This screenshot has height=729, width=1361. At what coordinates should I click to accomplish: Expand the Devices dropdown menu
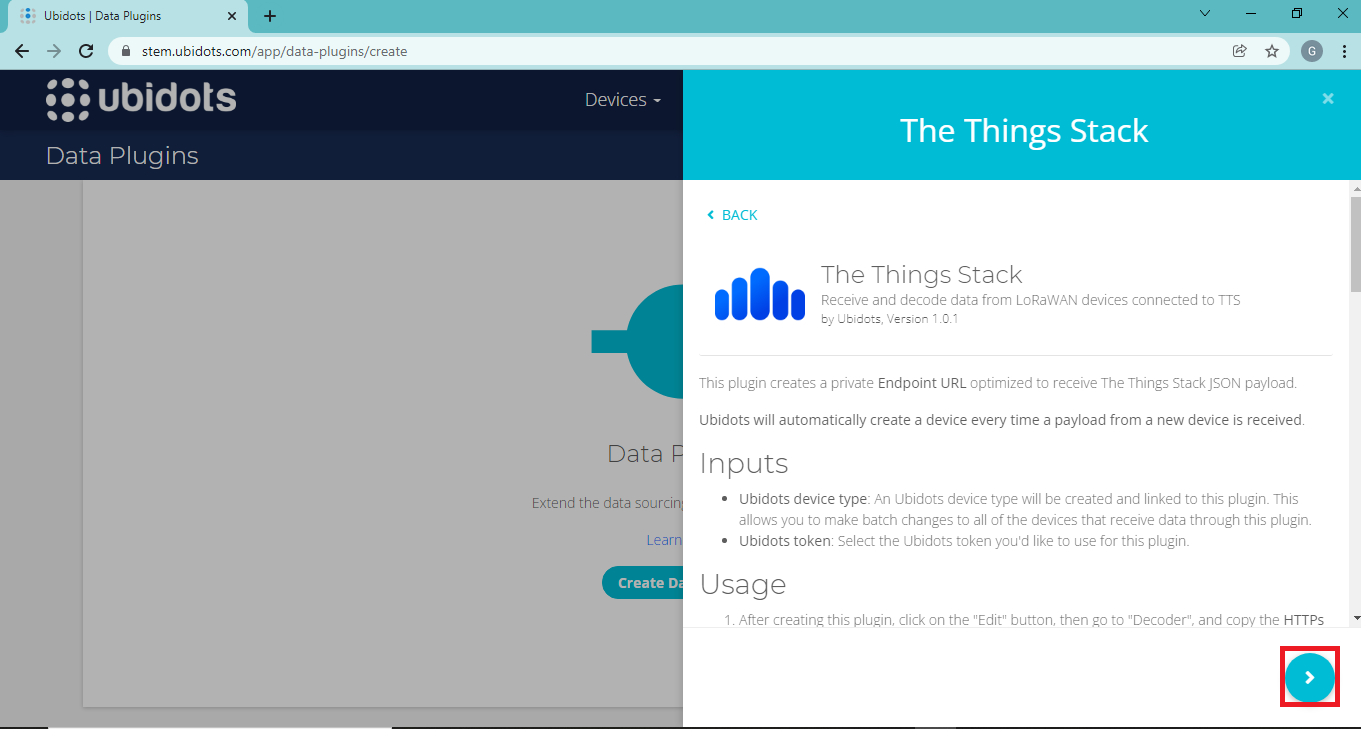[622, 100]
